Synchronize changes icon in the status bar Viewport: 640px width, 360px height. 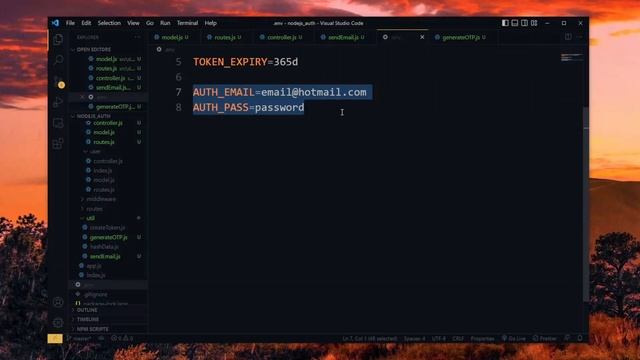coord(101,338)
